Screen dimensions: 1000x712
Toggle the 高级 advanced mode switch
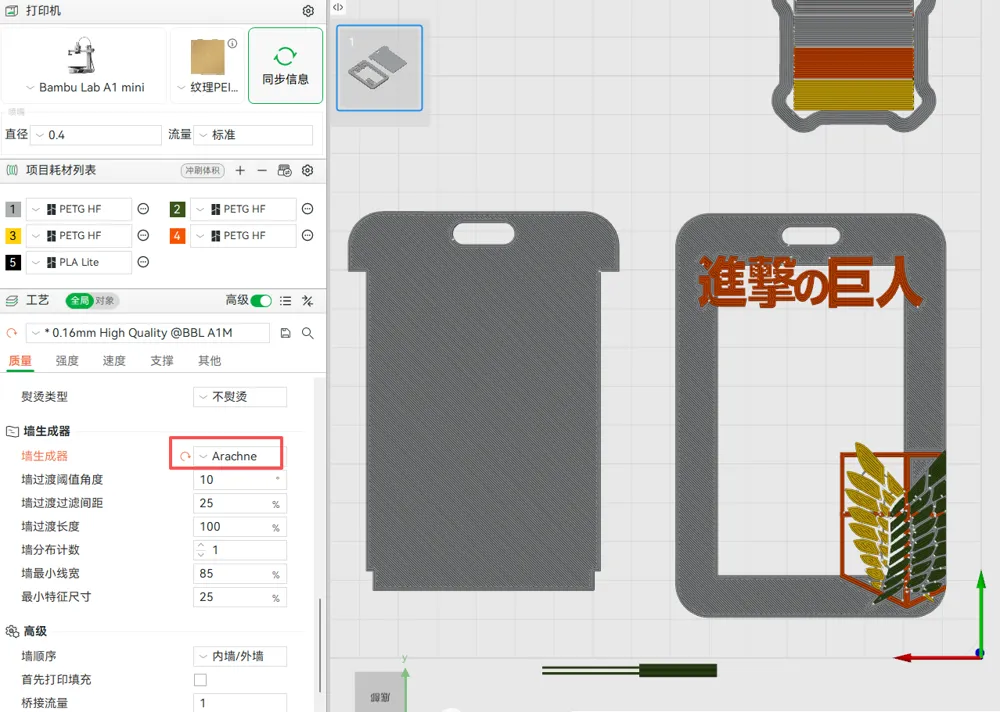tap(261, 300)
